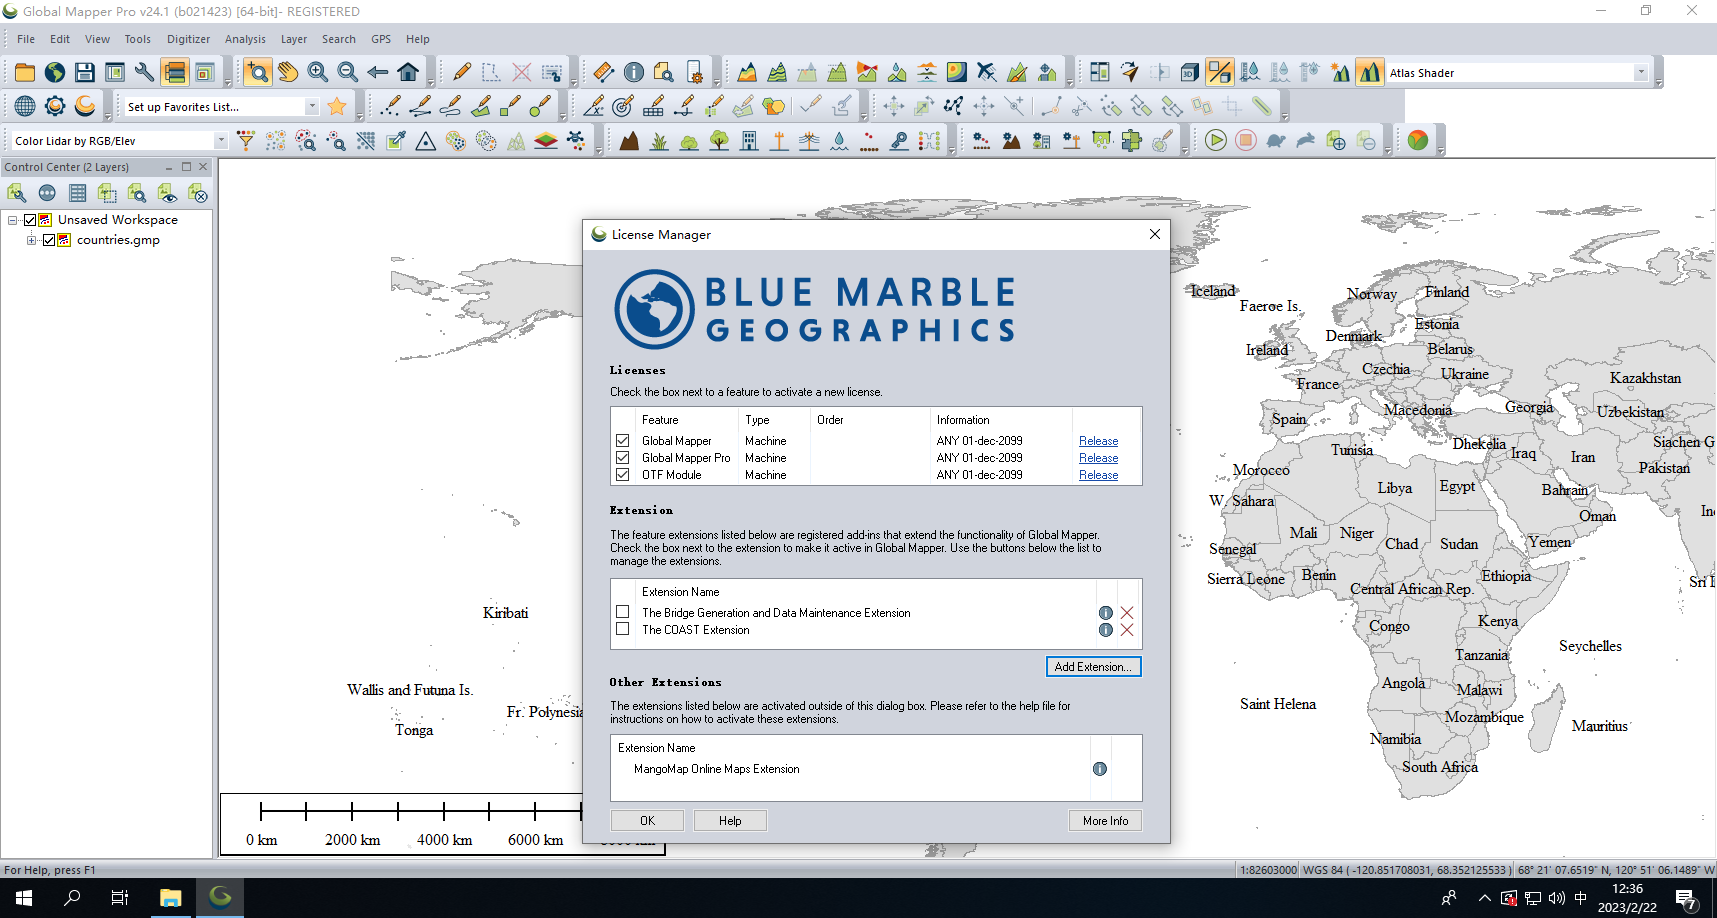This screenshot has width=1717, height=918.
Task: Open the GPS menu
Action: 381,39
